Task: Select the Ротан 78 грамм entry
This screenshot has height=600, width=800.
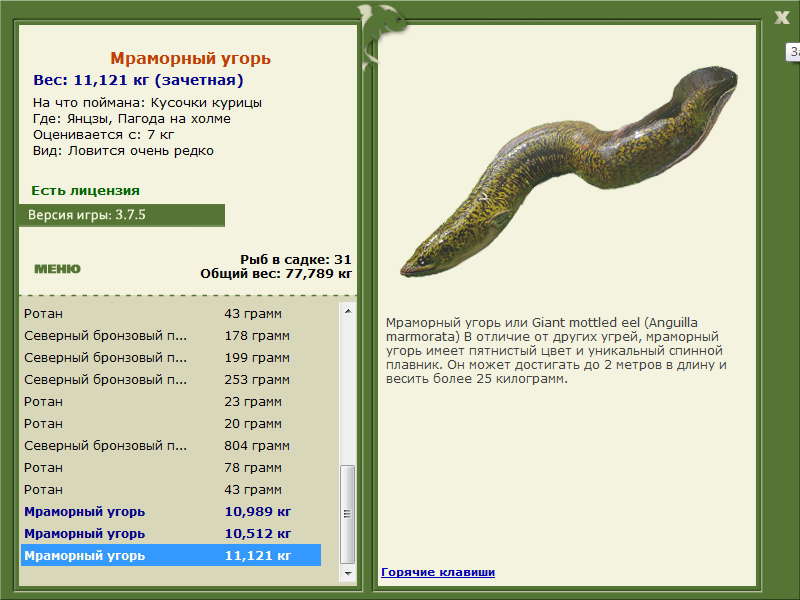Action: (x=171, y=467)
